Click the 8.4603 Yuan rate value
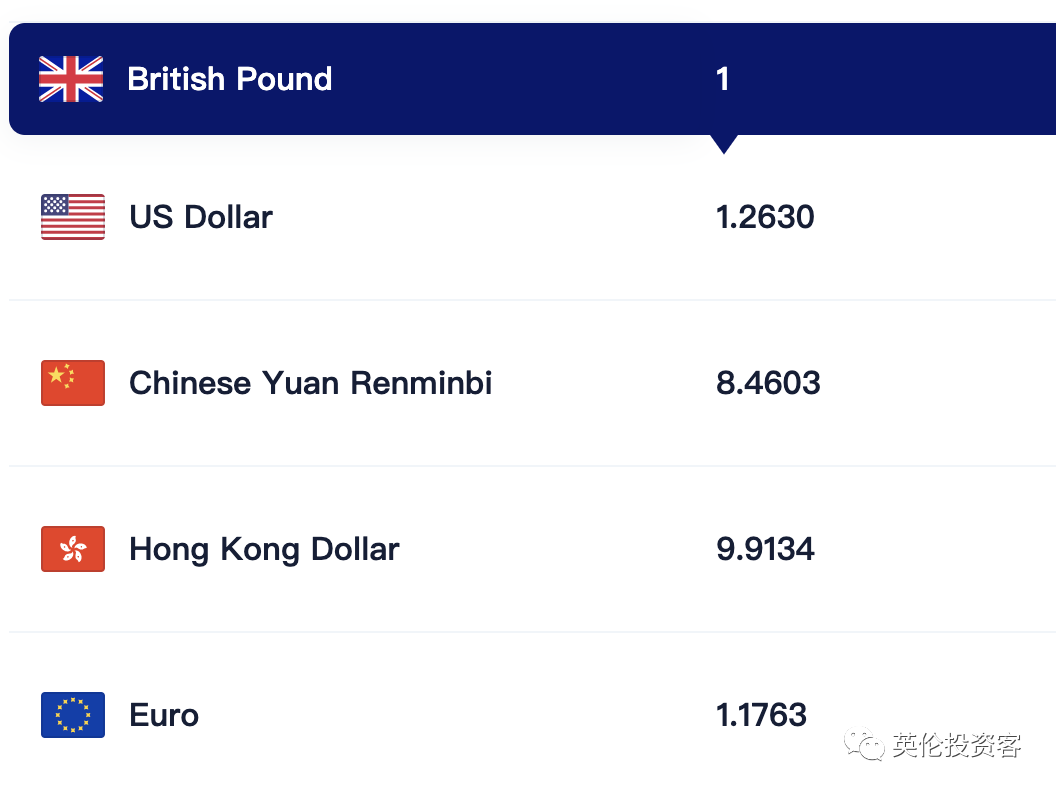The image size is (1056, 792). tap(768, 383)
